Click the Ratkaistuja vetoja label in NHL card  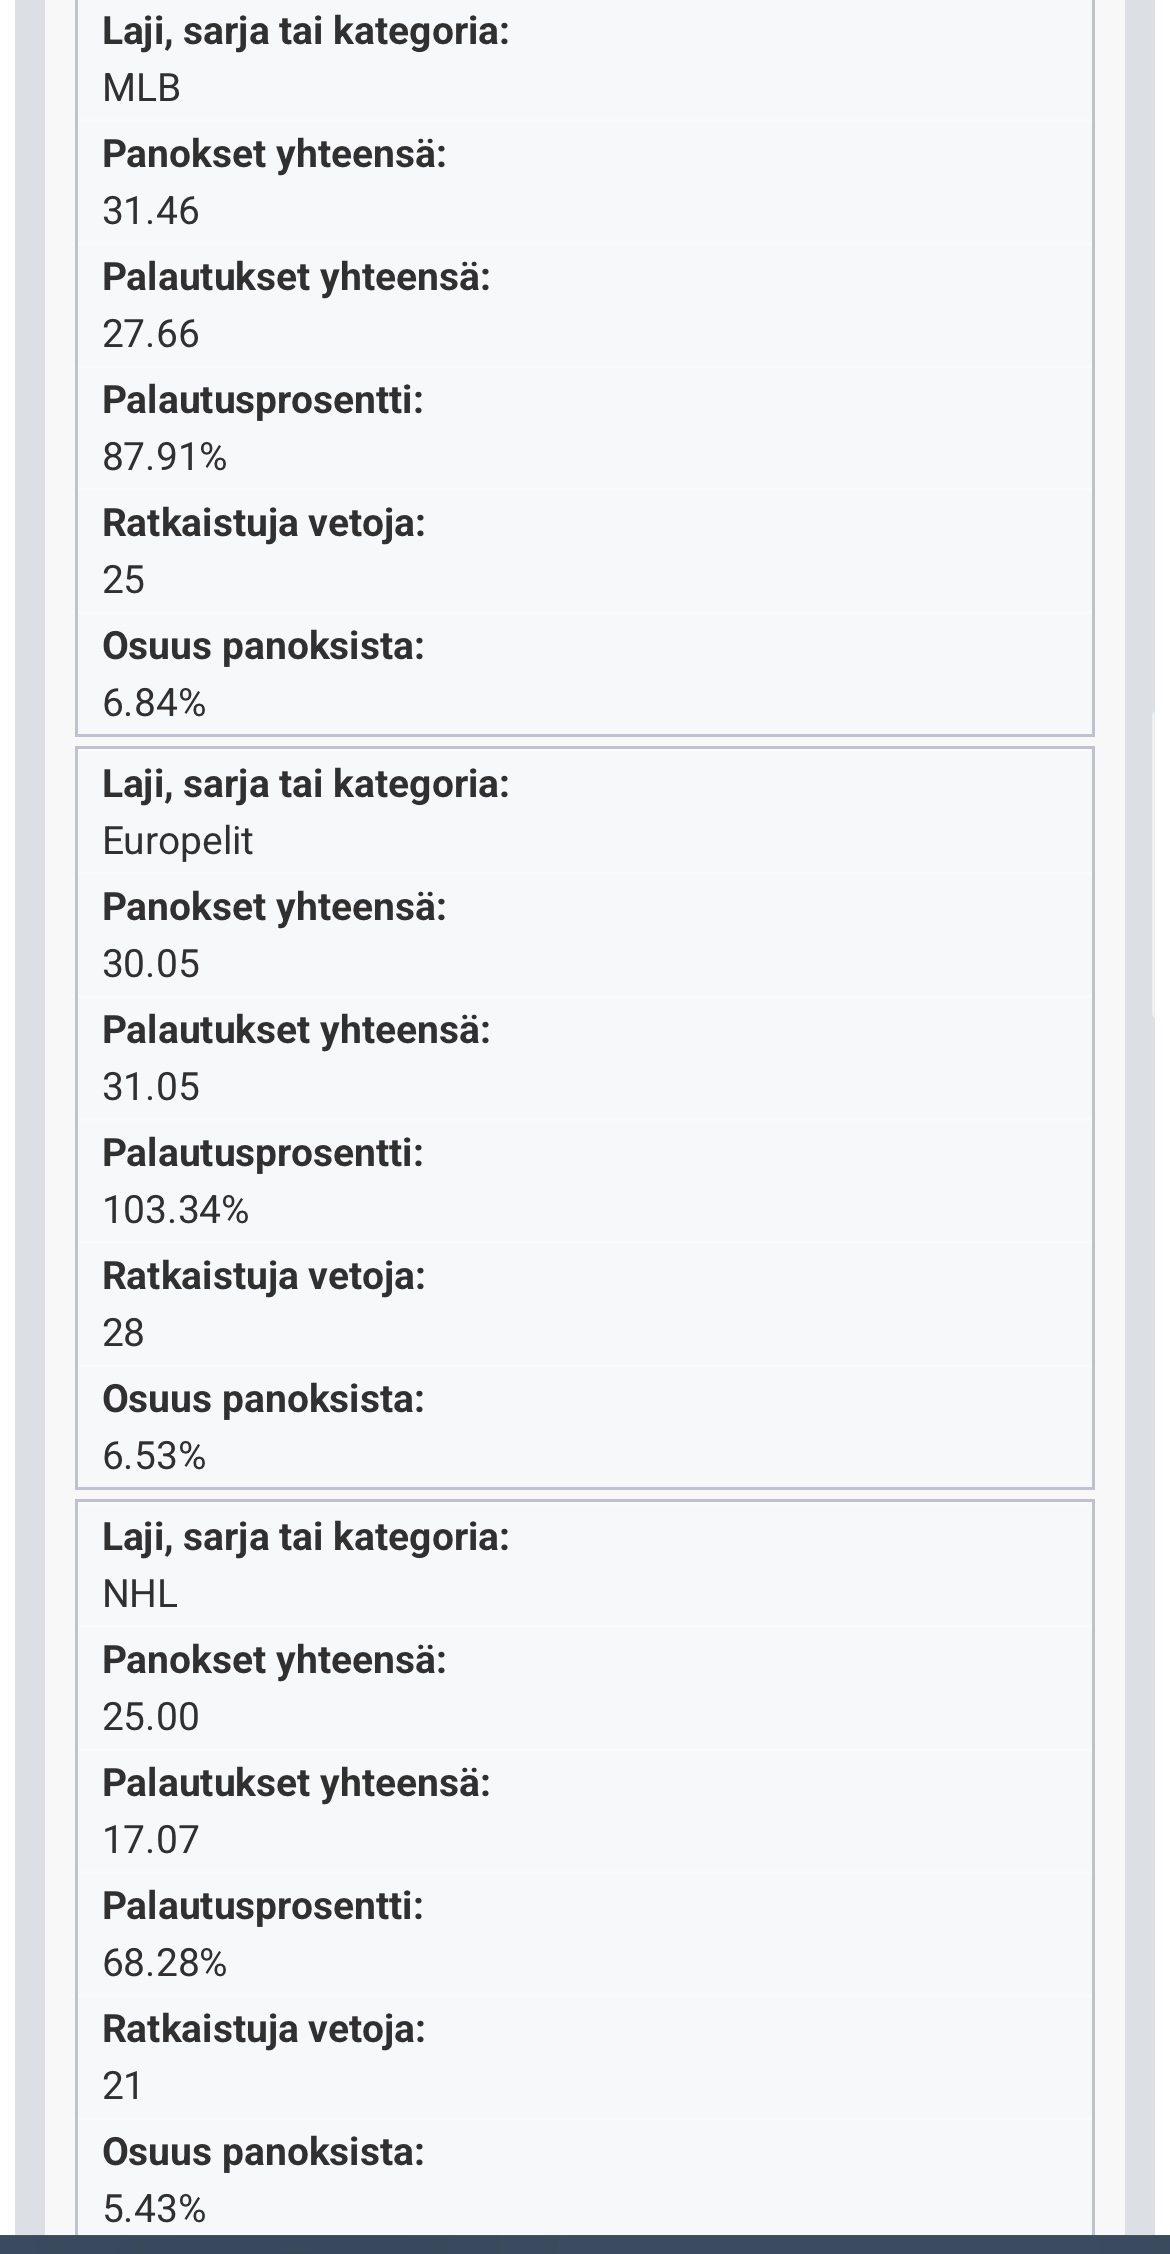(264, 2029)
